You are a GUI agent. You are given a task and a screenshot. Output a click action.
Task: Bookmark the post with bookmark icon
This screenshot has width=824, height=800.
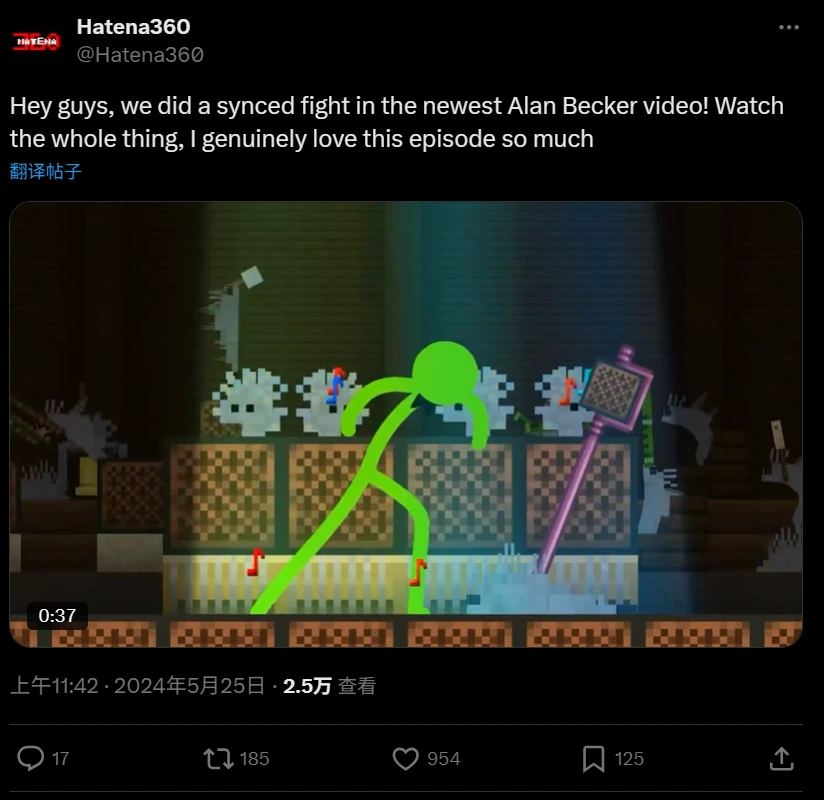click(x=593, y=759)
